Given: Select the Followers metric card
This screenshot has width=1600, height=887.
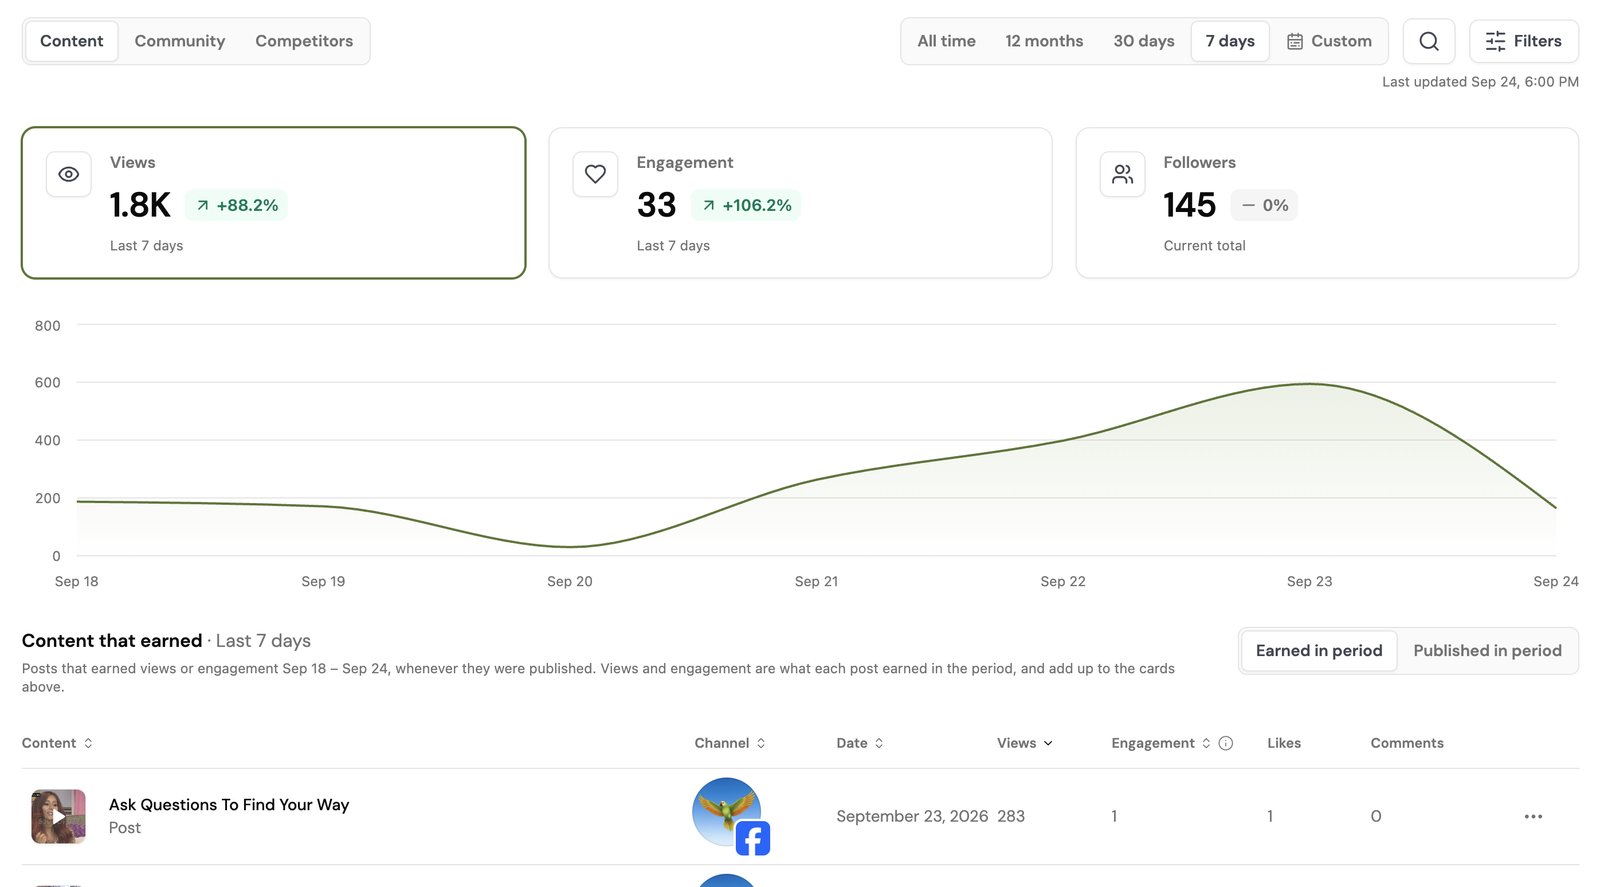Looking at the screenshot, I should pos(1327,203).
